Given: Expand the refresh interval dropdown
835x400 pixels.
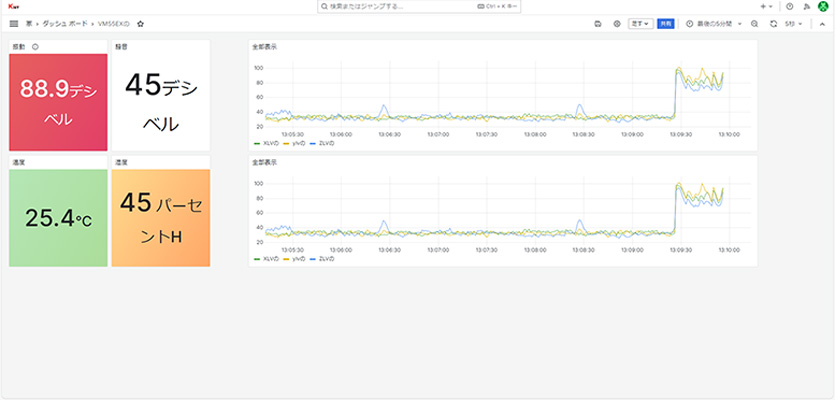Looking at the screenshot, I should pyautogui.click(x=794, y=23).
